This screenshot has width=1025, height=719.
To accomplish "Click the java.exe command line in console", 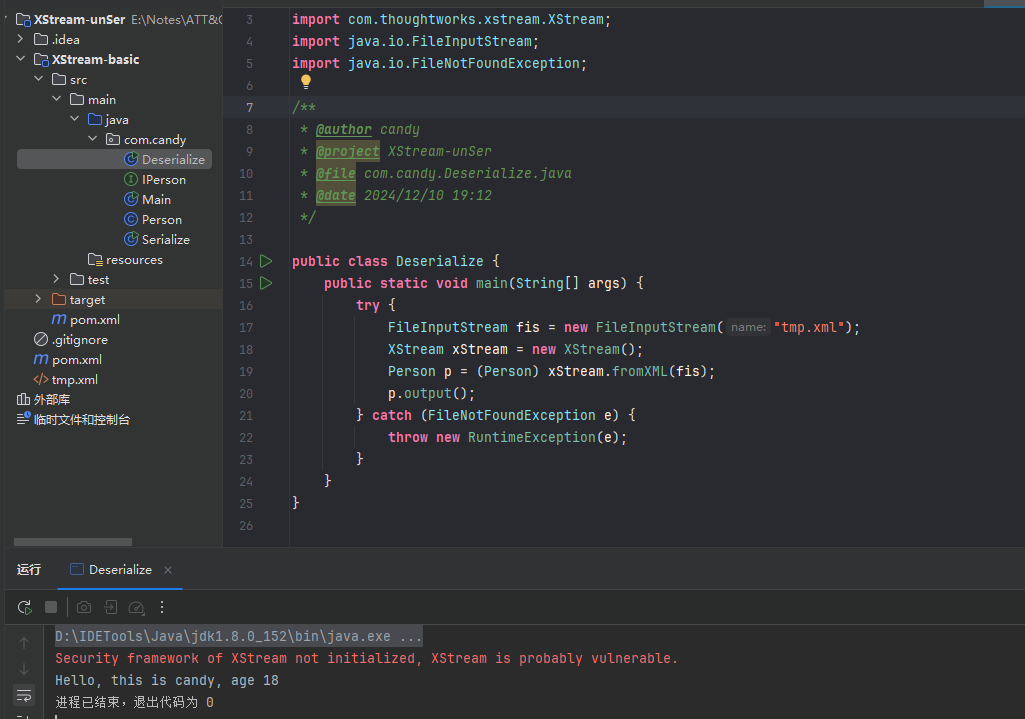I will coord(238,636).
